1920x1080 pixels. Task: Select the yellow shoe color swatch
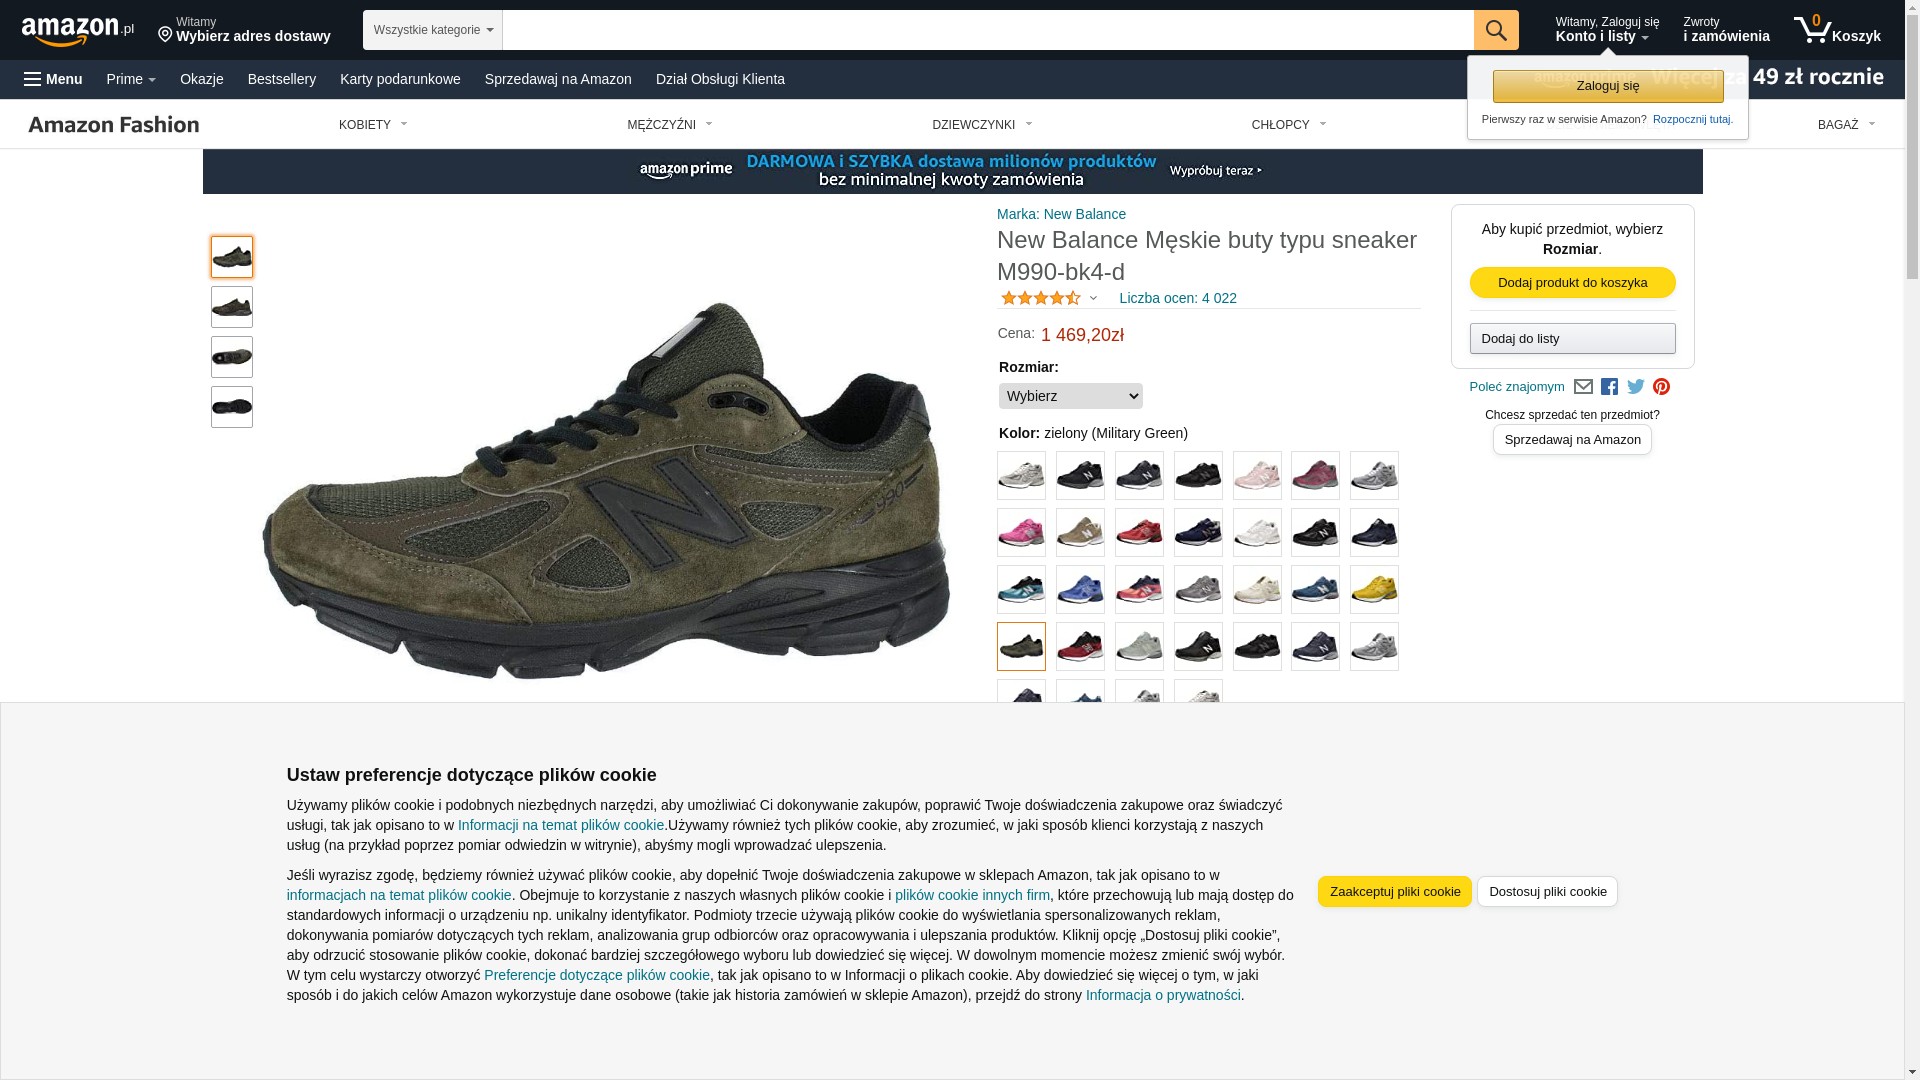point(1374,590)
